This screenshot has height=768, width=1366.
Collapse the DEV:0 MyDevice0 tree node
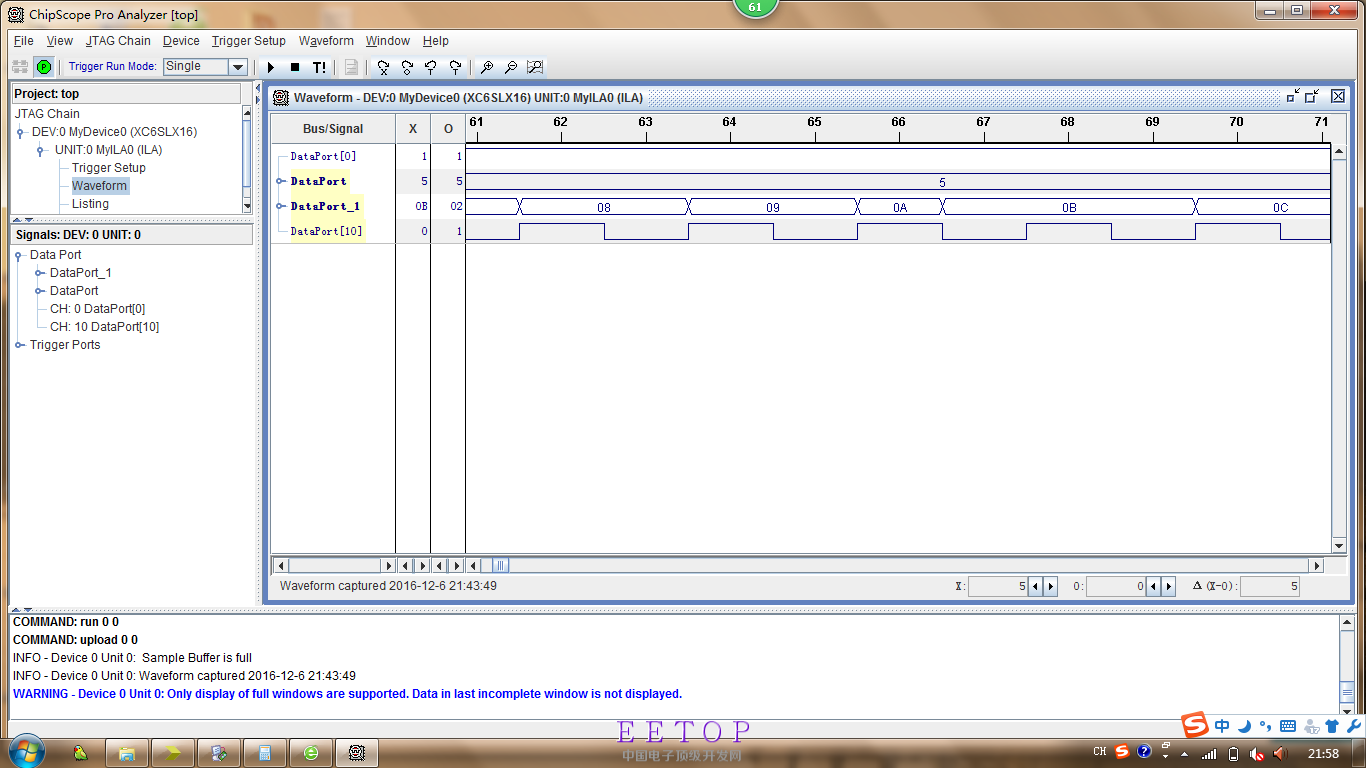coord(21,132)
